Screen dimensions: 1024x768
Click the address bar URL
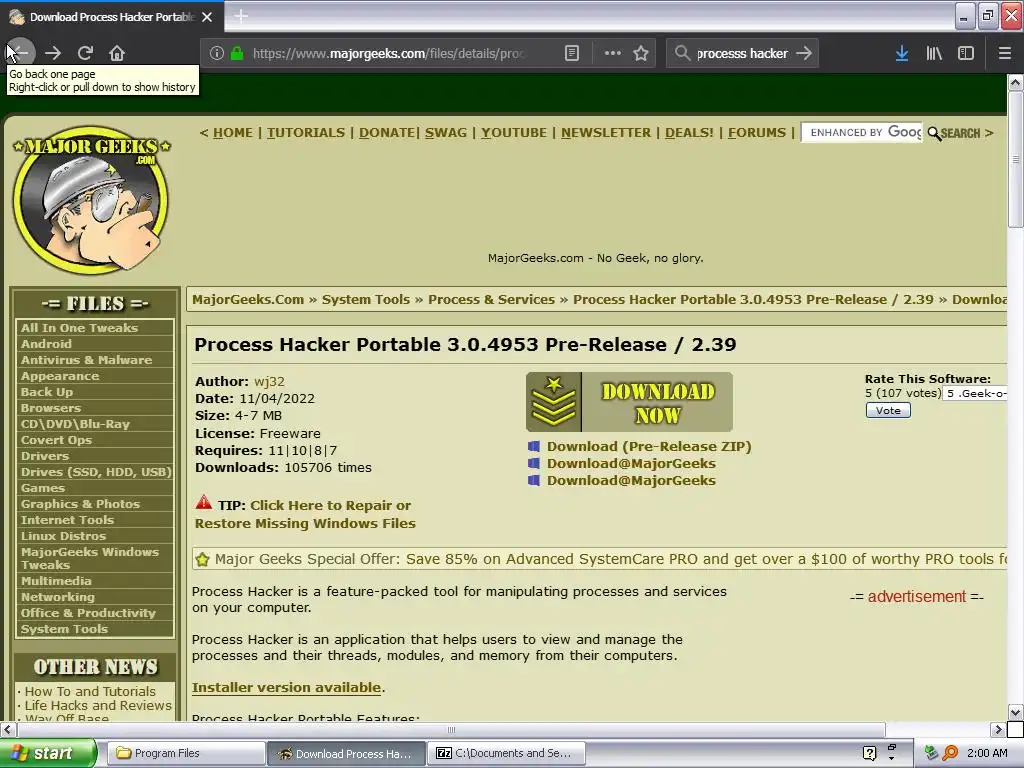click(x=389, y=53)
